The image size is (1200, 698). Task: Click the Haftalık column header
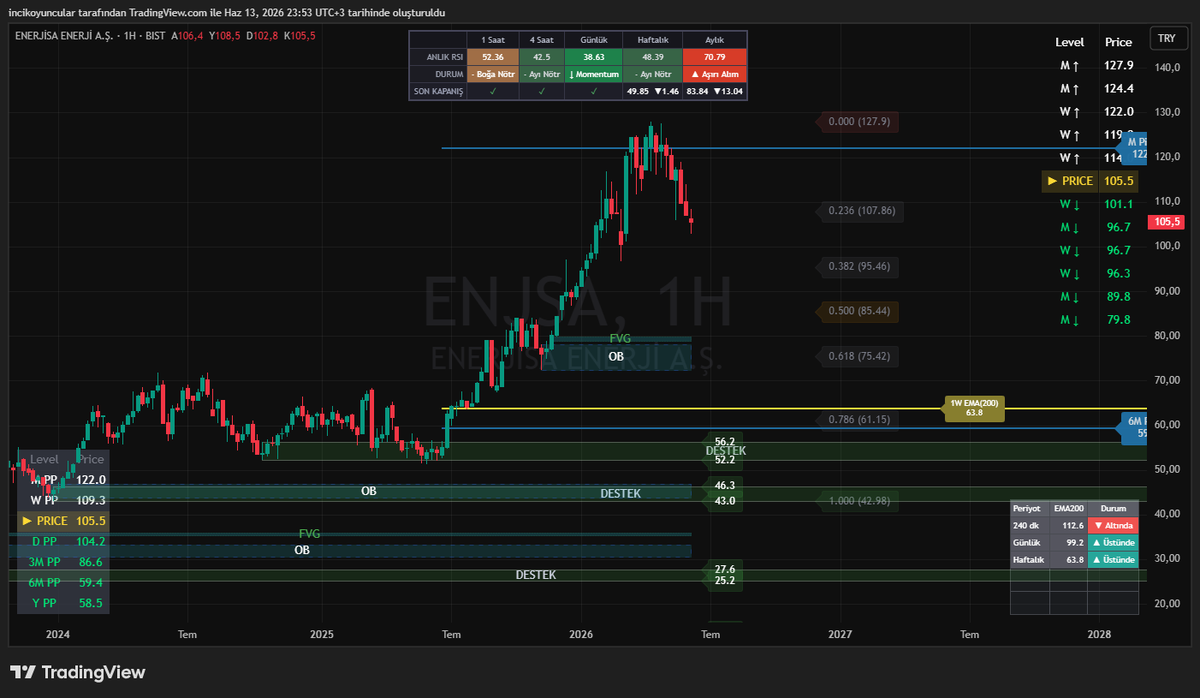click(651, 39)
